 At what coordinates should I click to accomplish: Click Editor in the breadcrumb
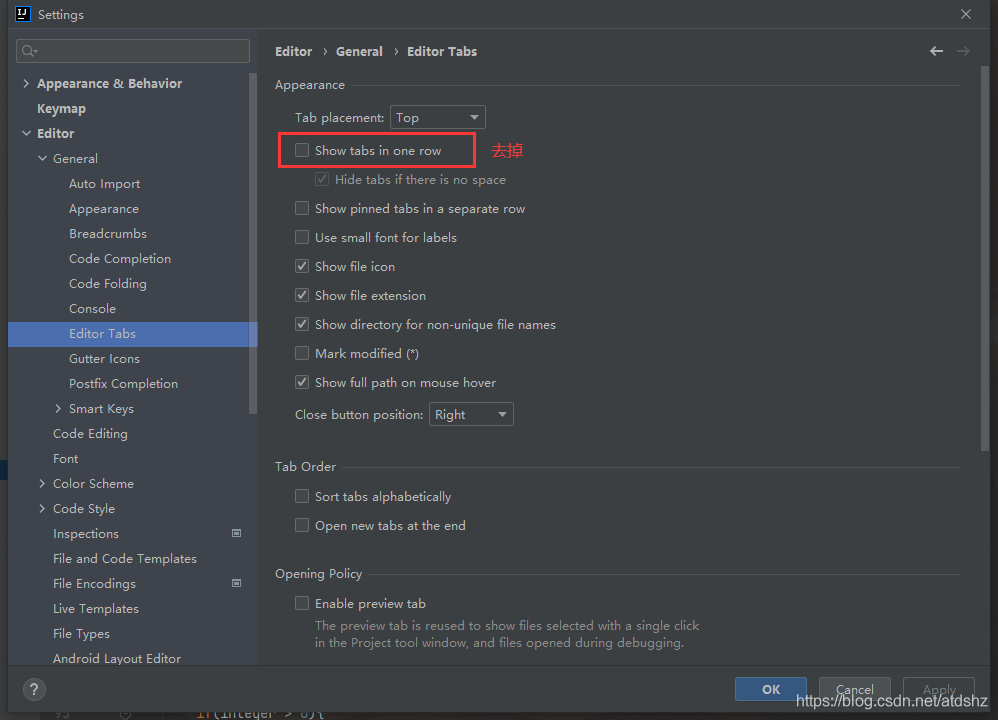293,52
